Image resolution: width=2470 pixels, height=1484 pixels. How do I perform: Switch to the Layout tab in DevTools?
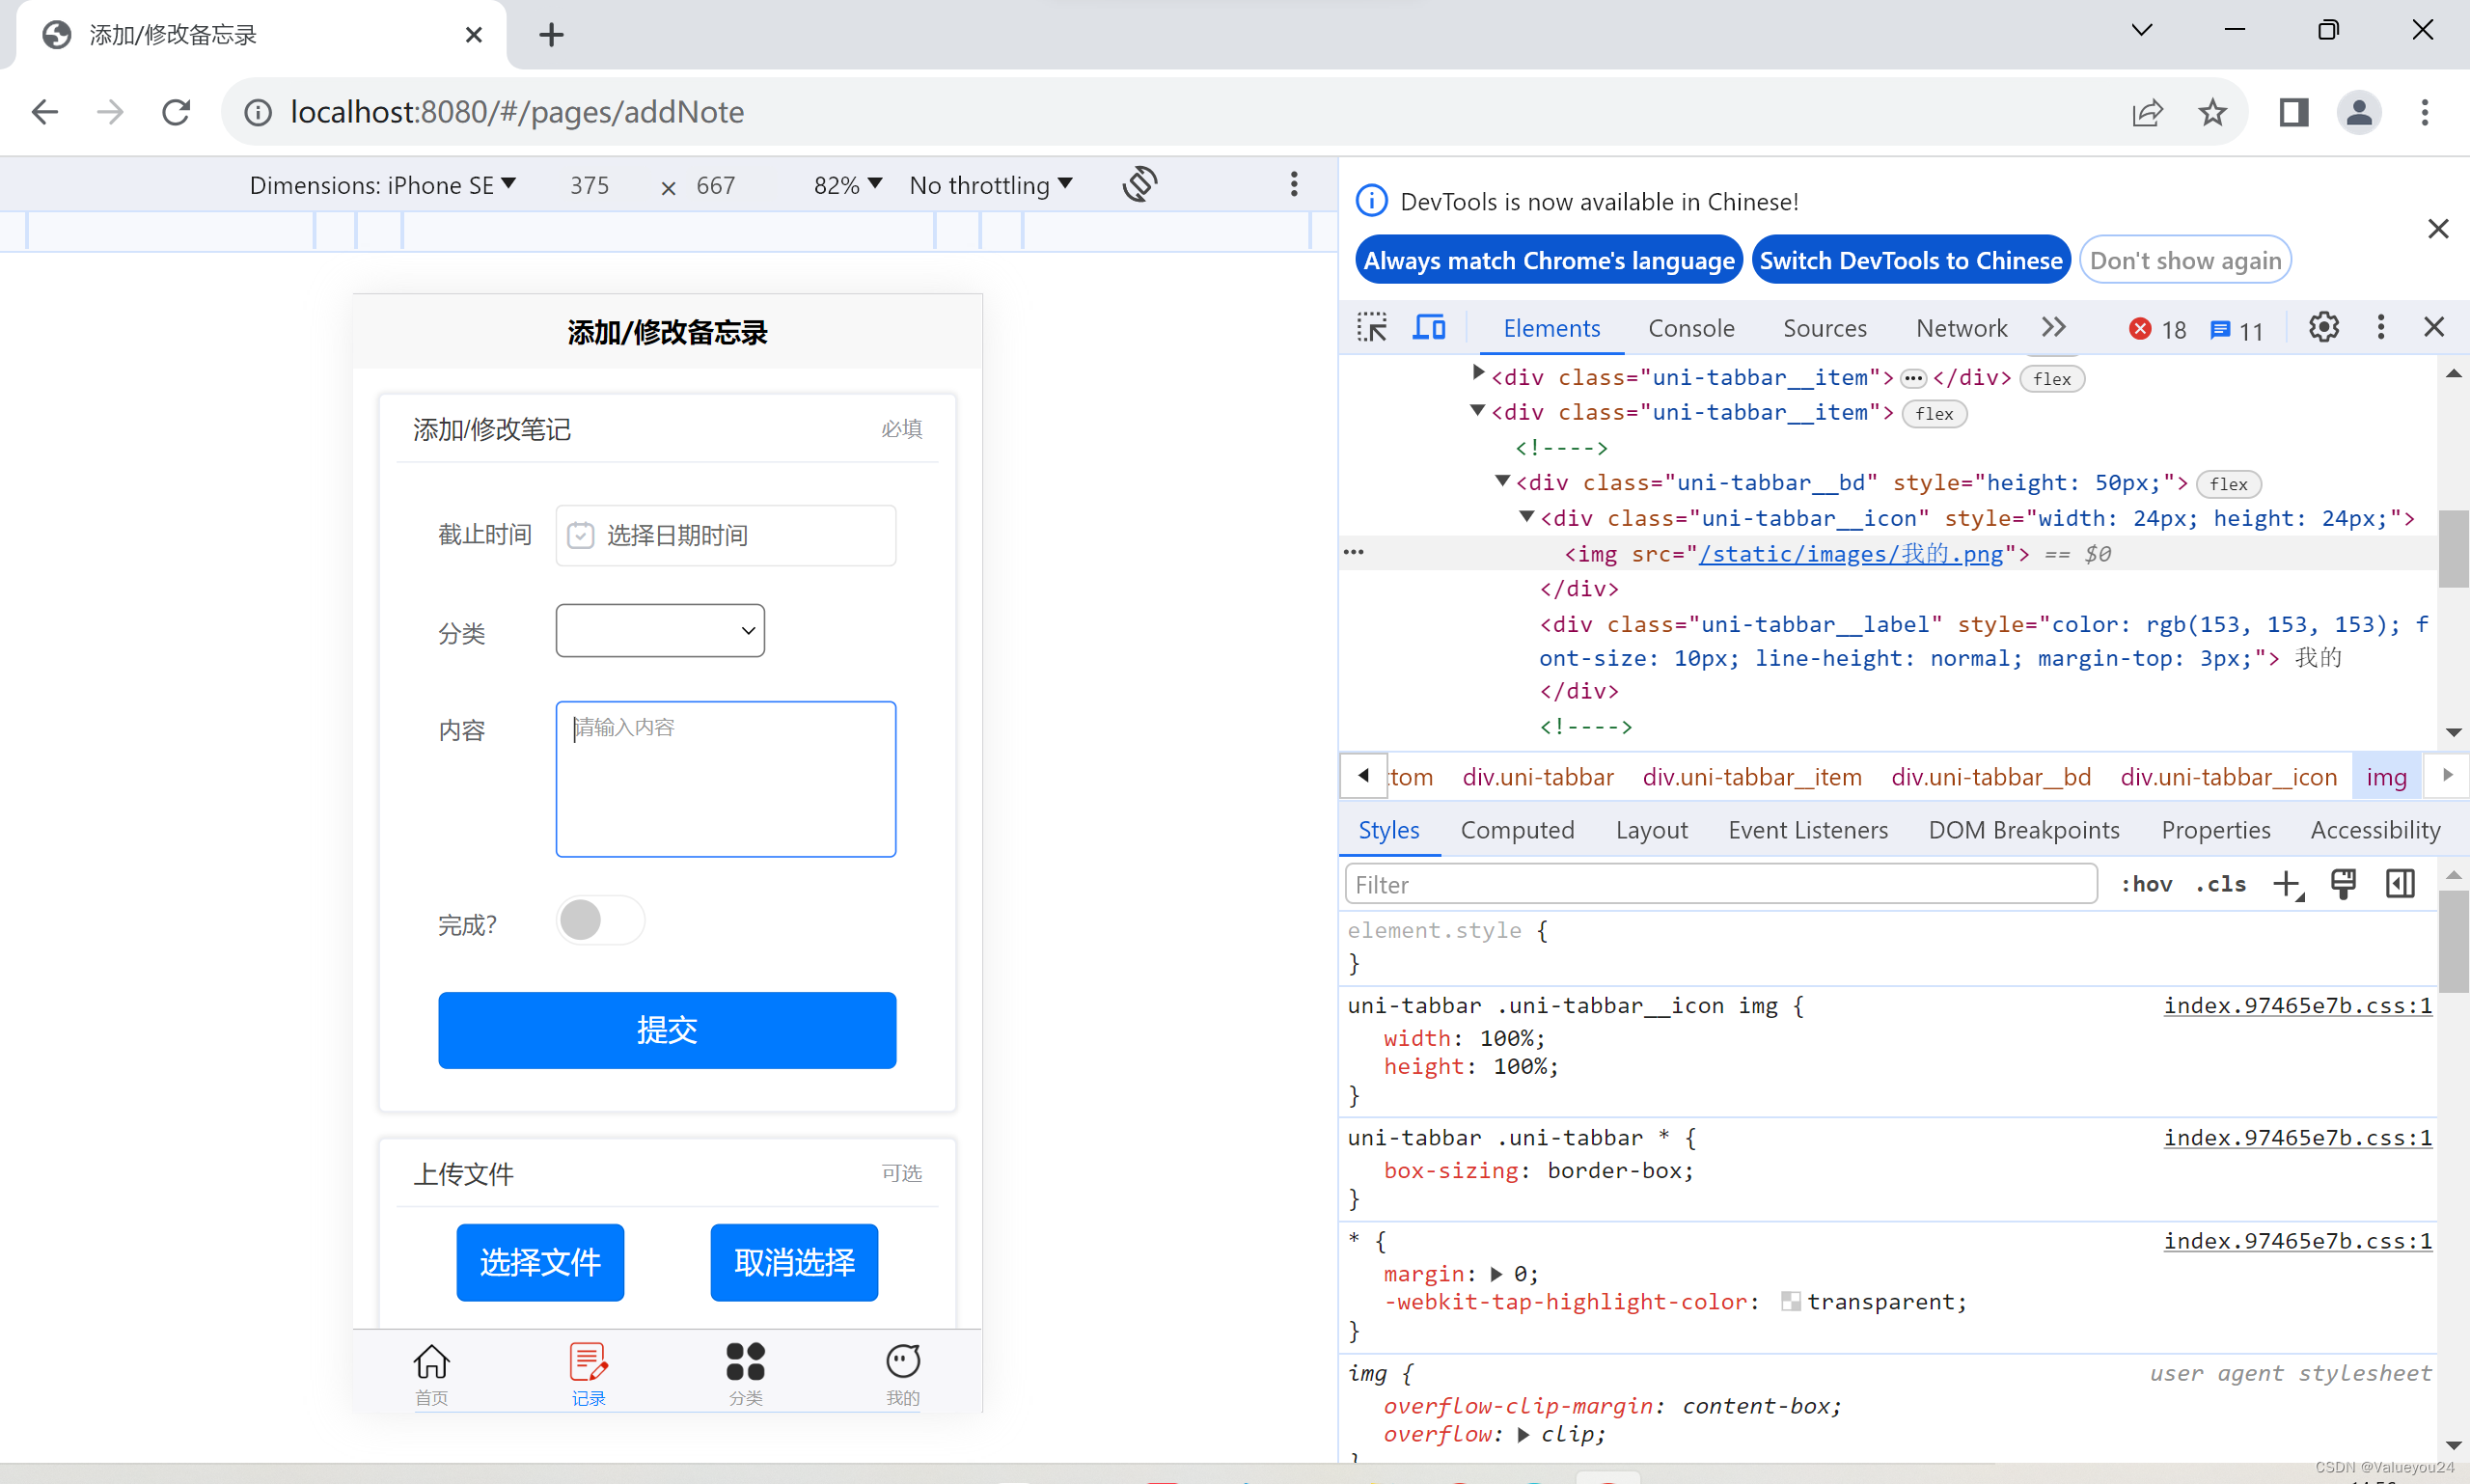tap(1652, 830)
